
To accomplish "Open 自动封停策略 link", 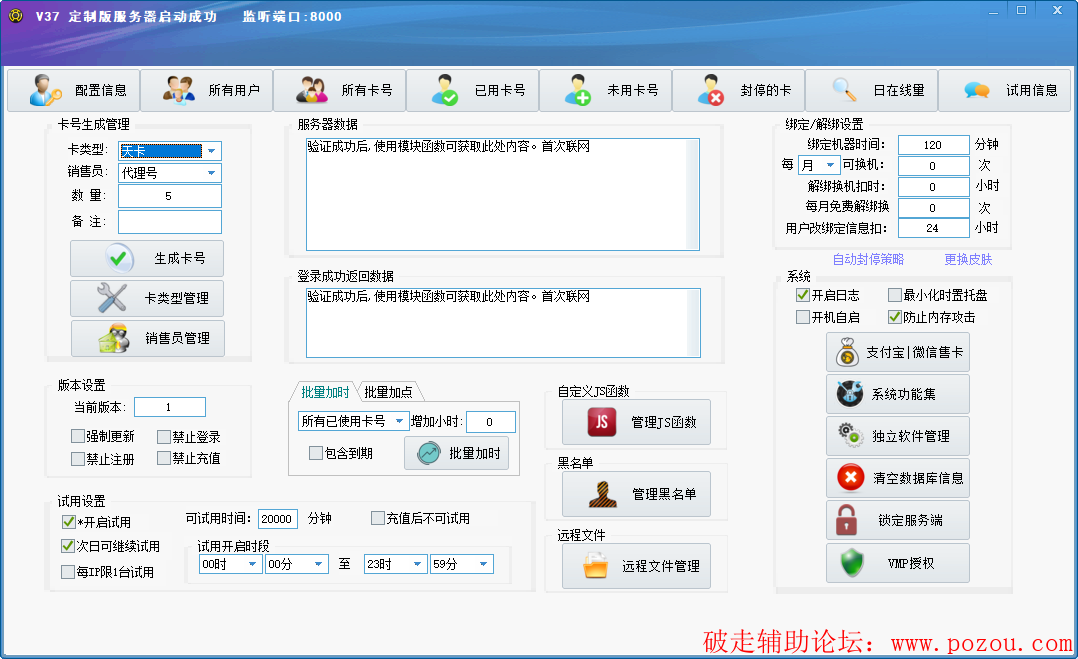I will (868, 259).
